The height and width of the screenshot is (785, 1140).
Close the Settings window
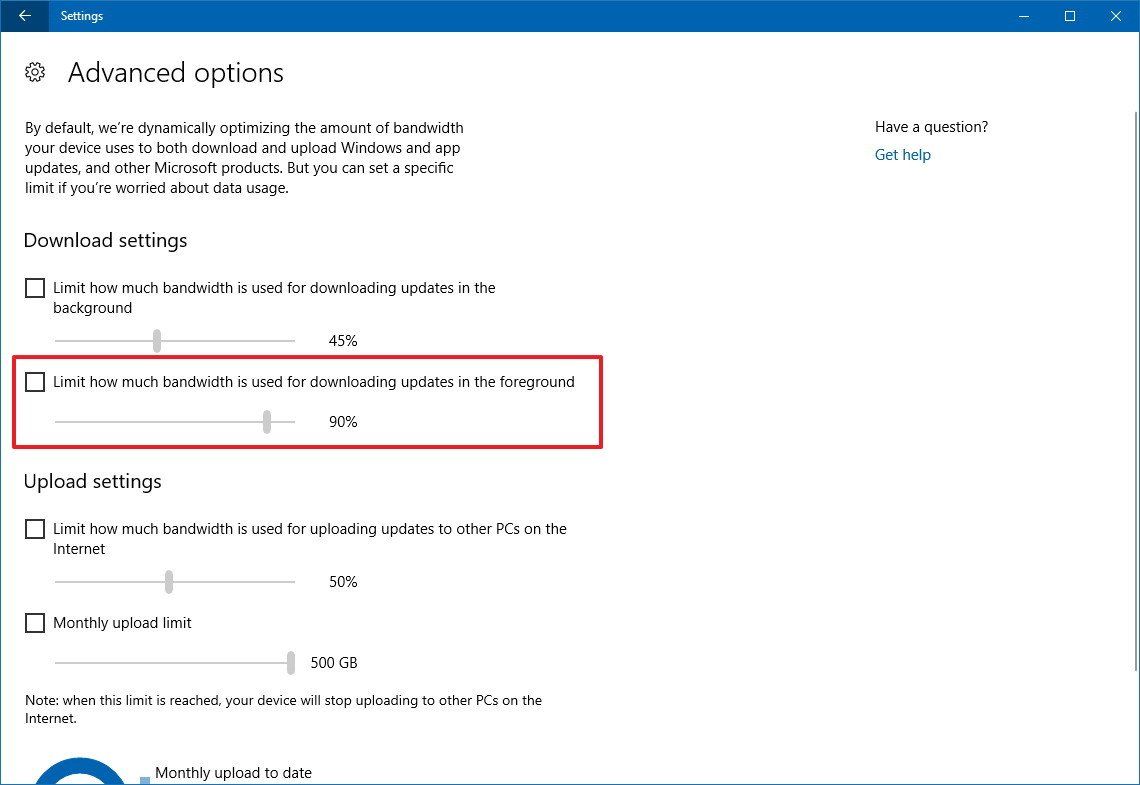pyautogui.click(x=1115, y=16)
